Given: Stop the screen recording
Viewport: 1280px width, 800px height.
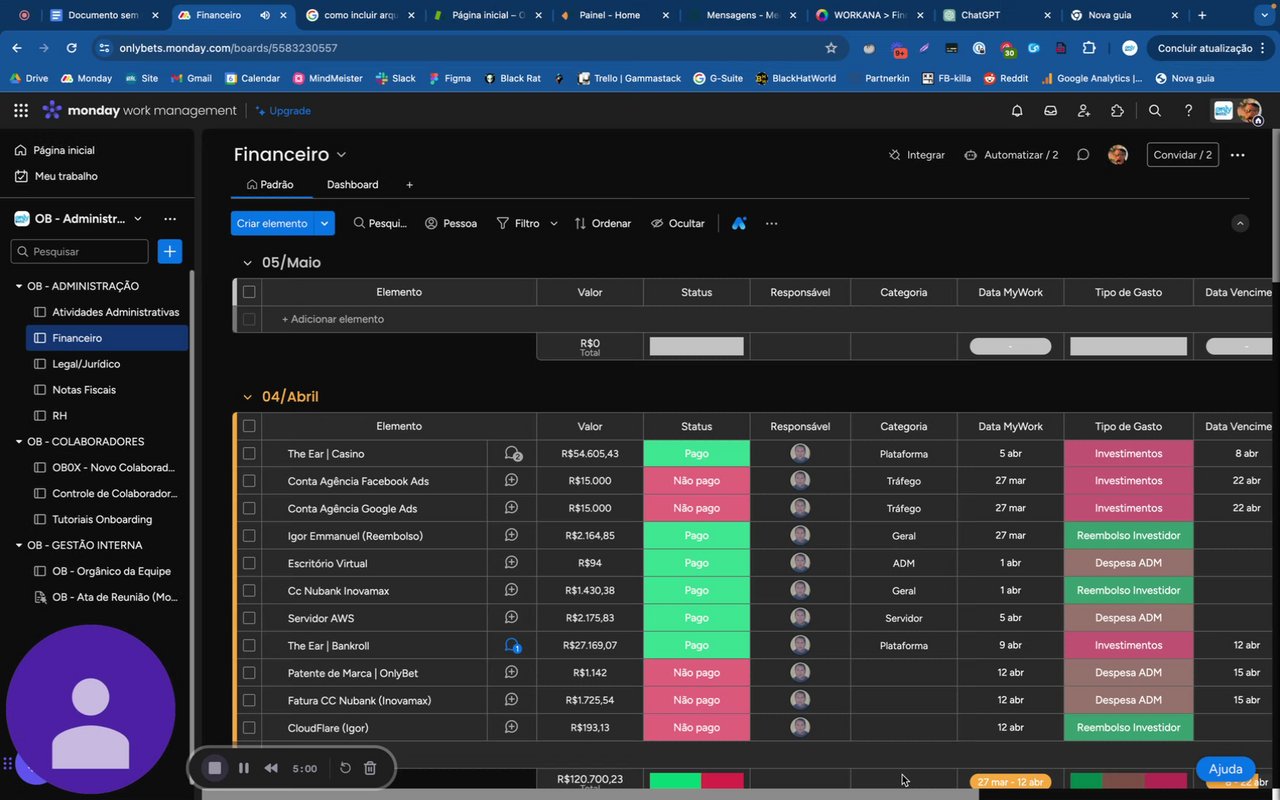Looking at the screenshot, I should point(214,768).
